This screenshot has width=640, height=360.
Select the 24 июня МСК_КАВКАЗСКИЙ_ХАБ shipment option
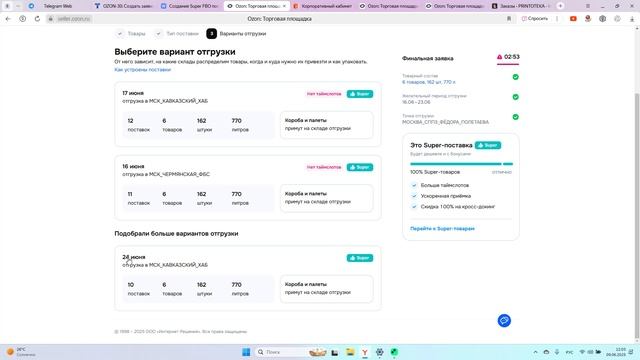point(247,278)
